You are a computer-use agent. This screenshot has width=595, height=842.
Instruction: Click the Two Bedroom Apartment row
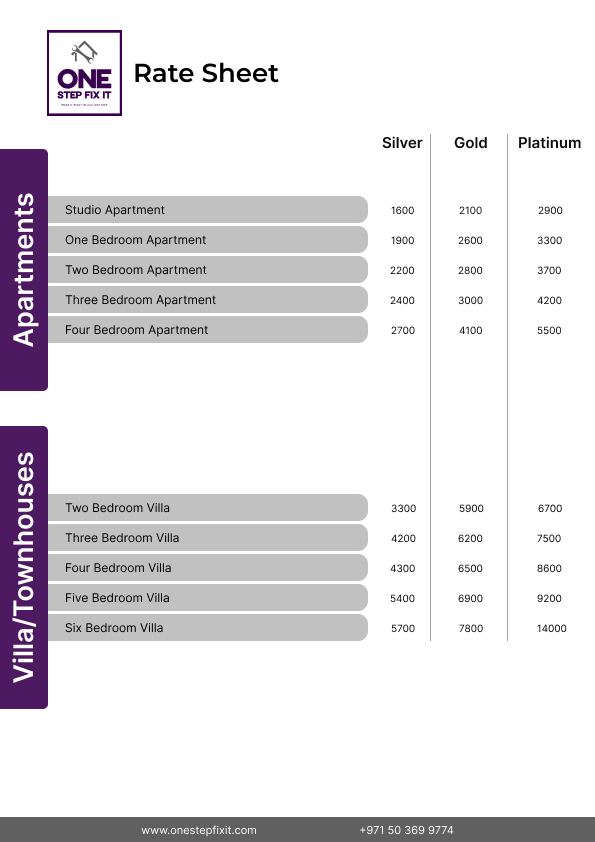208,270
